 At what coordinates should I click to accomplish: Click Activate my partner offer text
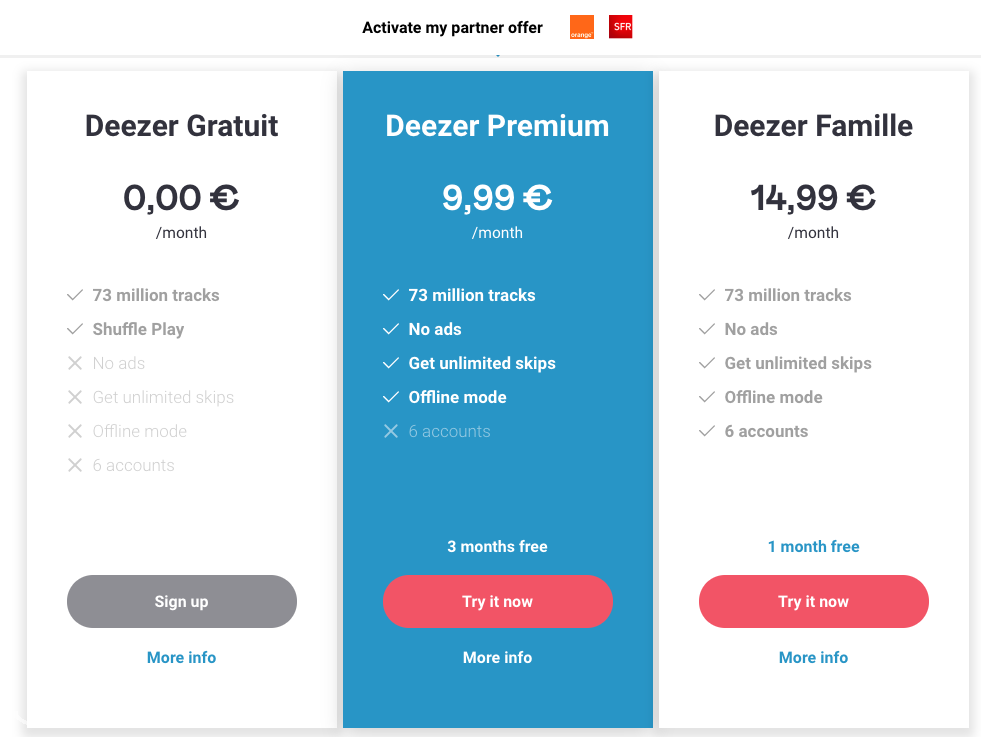[x=452, y=28]
